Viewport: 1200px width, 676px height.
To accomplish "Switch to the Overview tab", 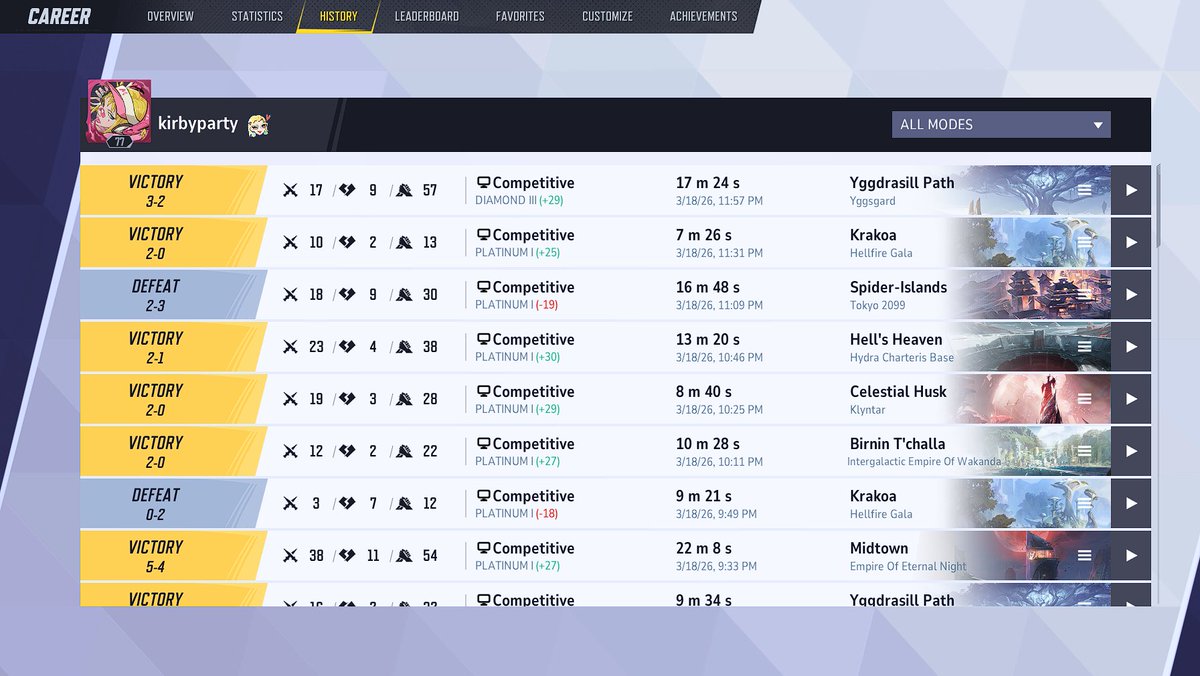I will click(x=170, y=16).
